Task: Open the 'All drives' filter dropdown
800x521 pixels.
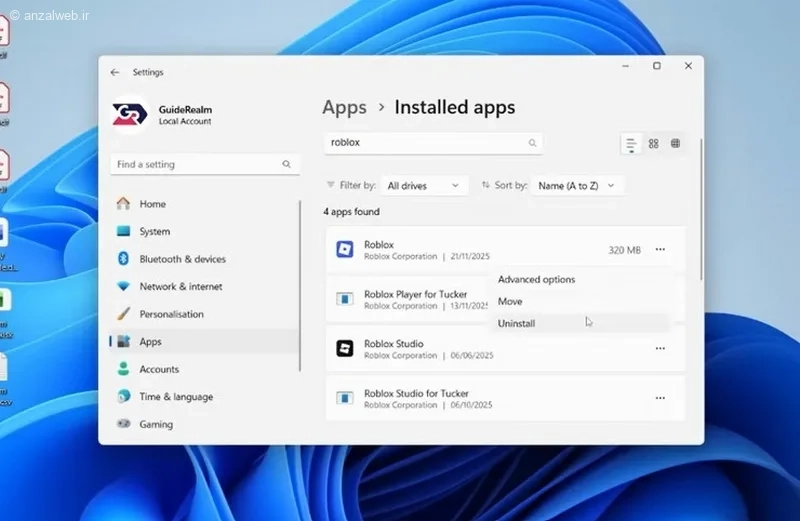Action: [423, 186]
